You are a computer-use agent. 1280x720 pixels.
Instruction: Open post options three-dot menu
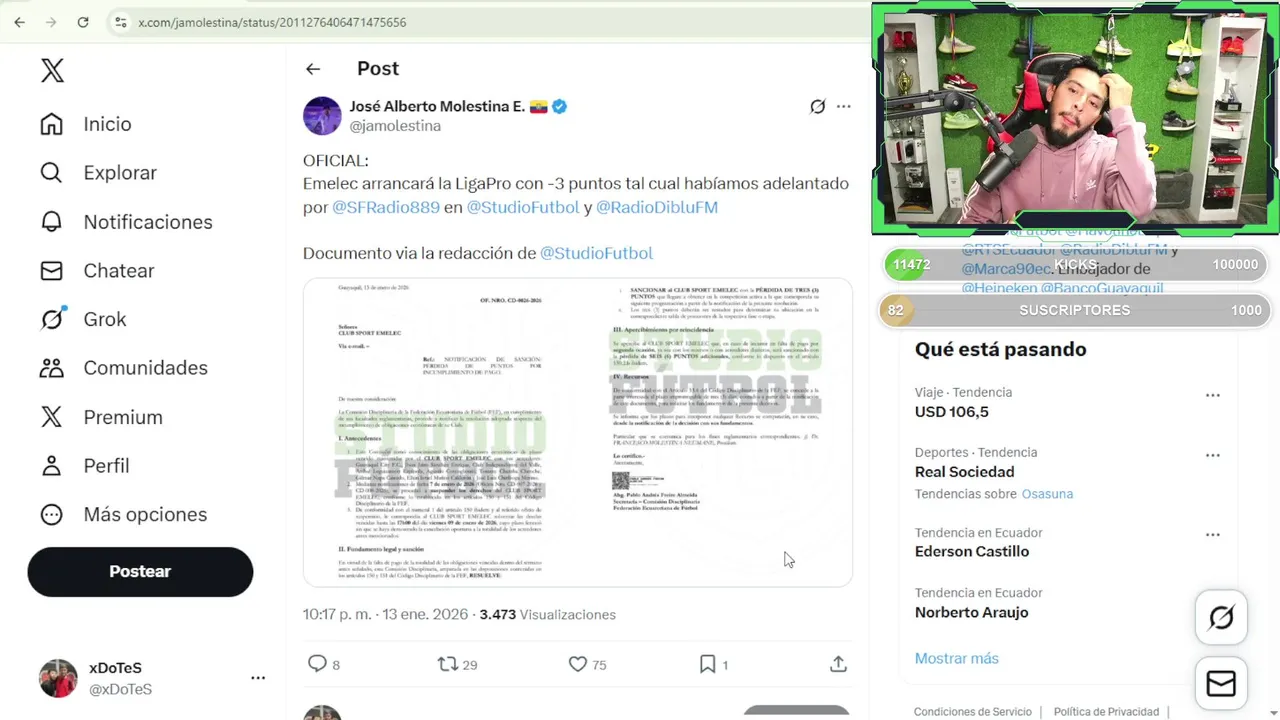click(844, 107)
